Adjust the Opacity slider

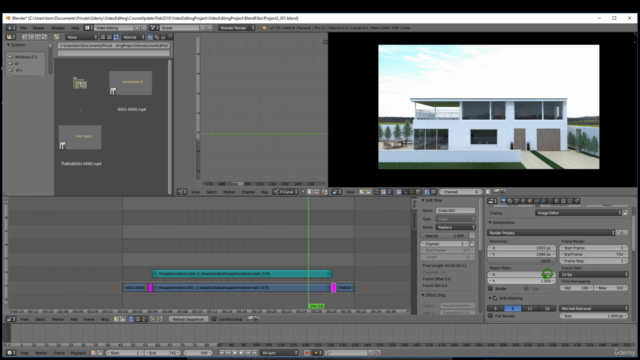point(444,236)
